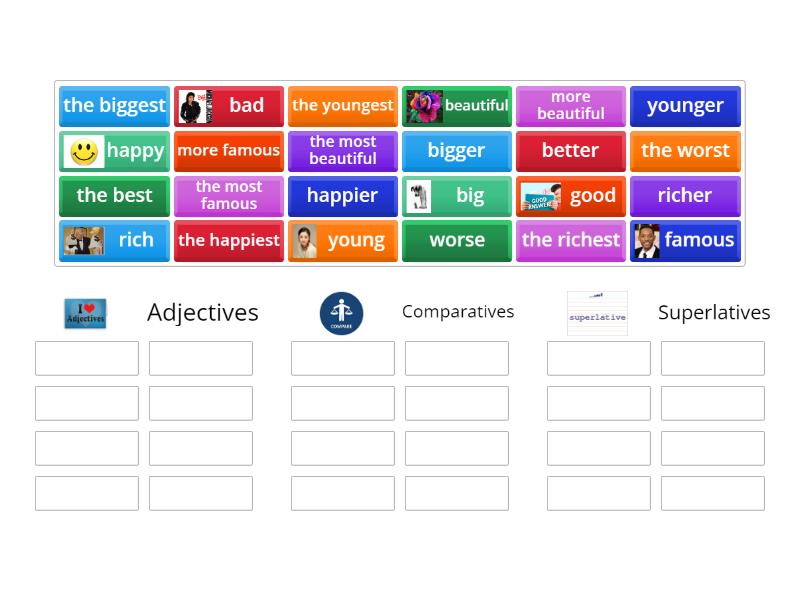Click the superlative notebook icon
Viewport: 800px width, 600px height.
click(x=597, y=311)
